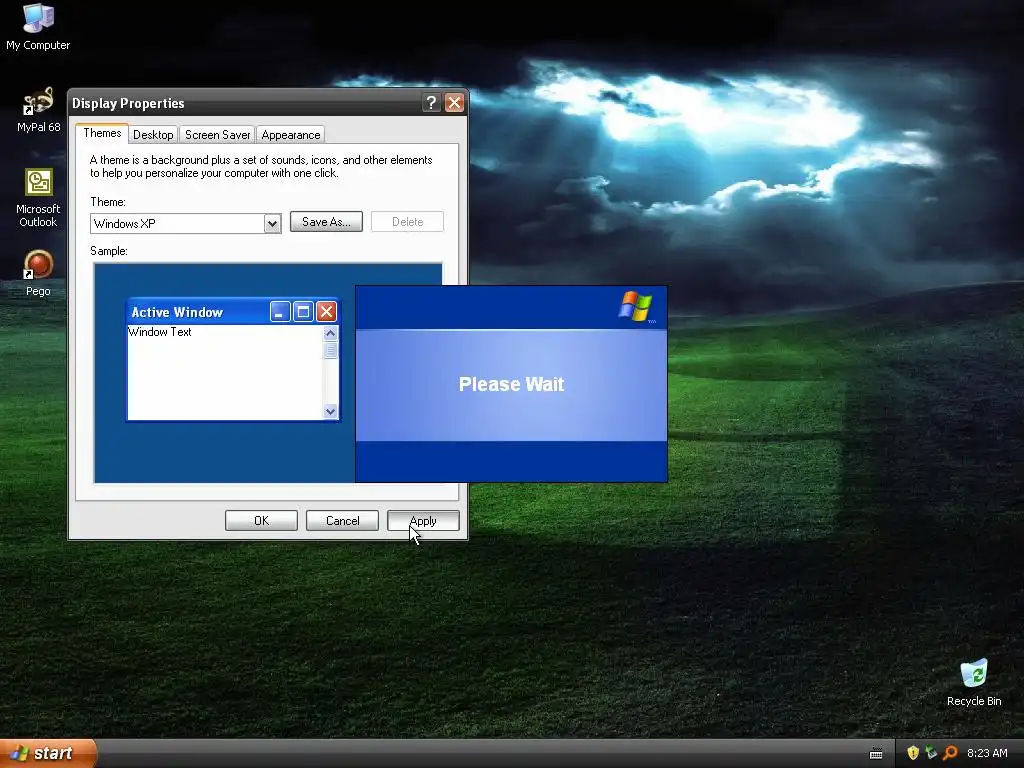The width and height of the screenshot is (1024, 768).
Task: Select the Pego desktop shortcut
Action: [38, 273]
